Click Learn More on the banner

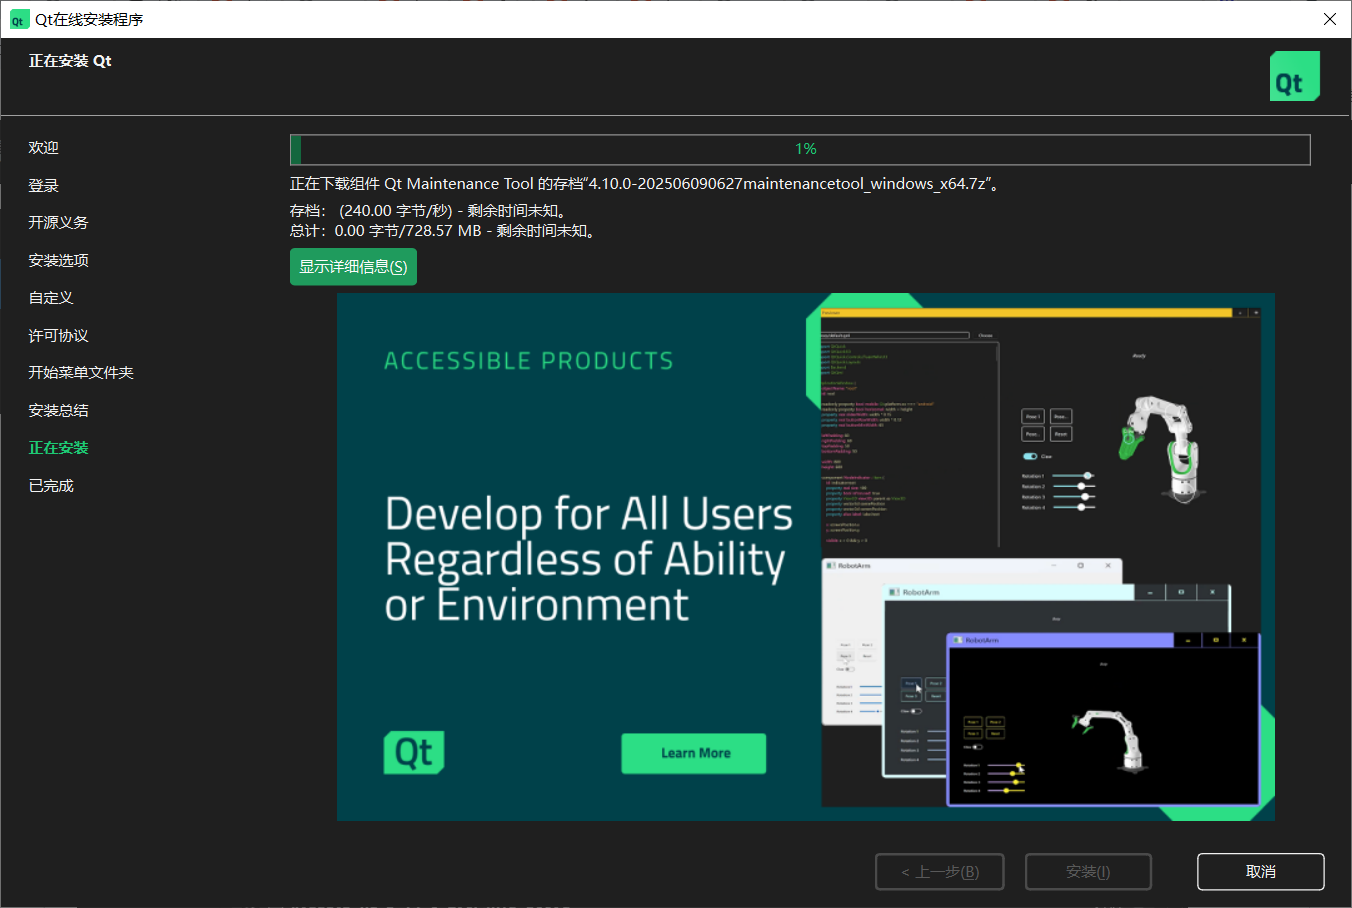[x=694, y=753]
